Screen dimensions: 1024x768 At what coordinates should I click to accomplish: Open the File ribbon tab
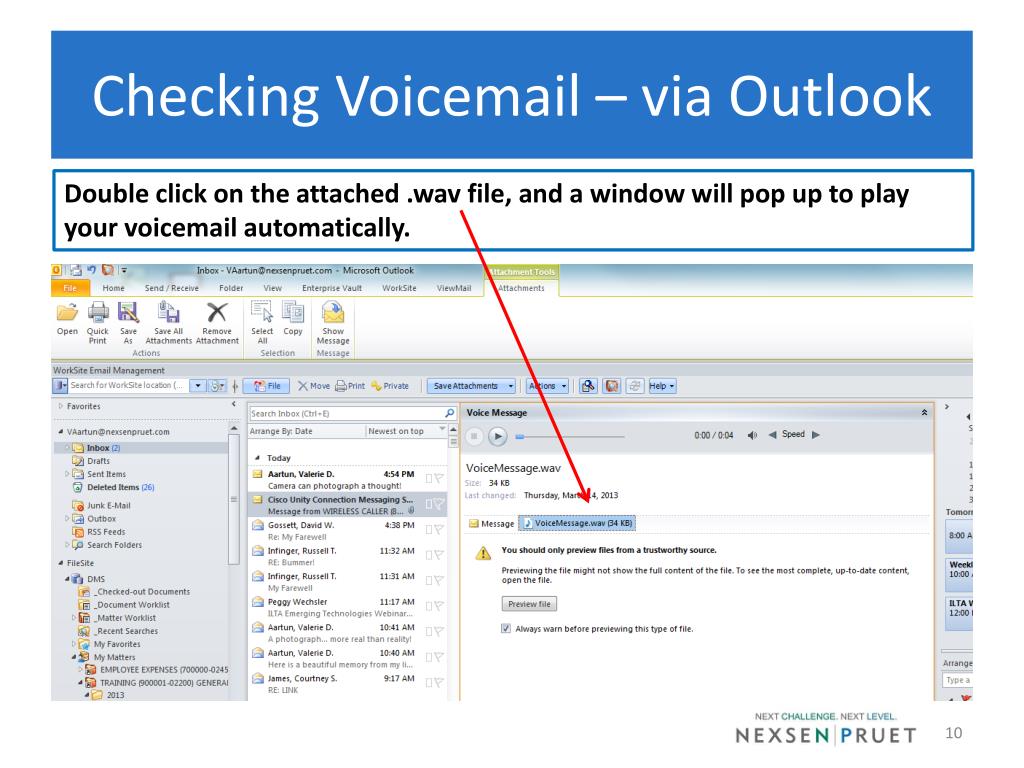[70, 288]
